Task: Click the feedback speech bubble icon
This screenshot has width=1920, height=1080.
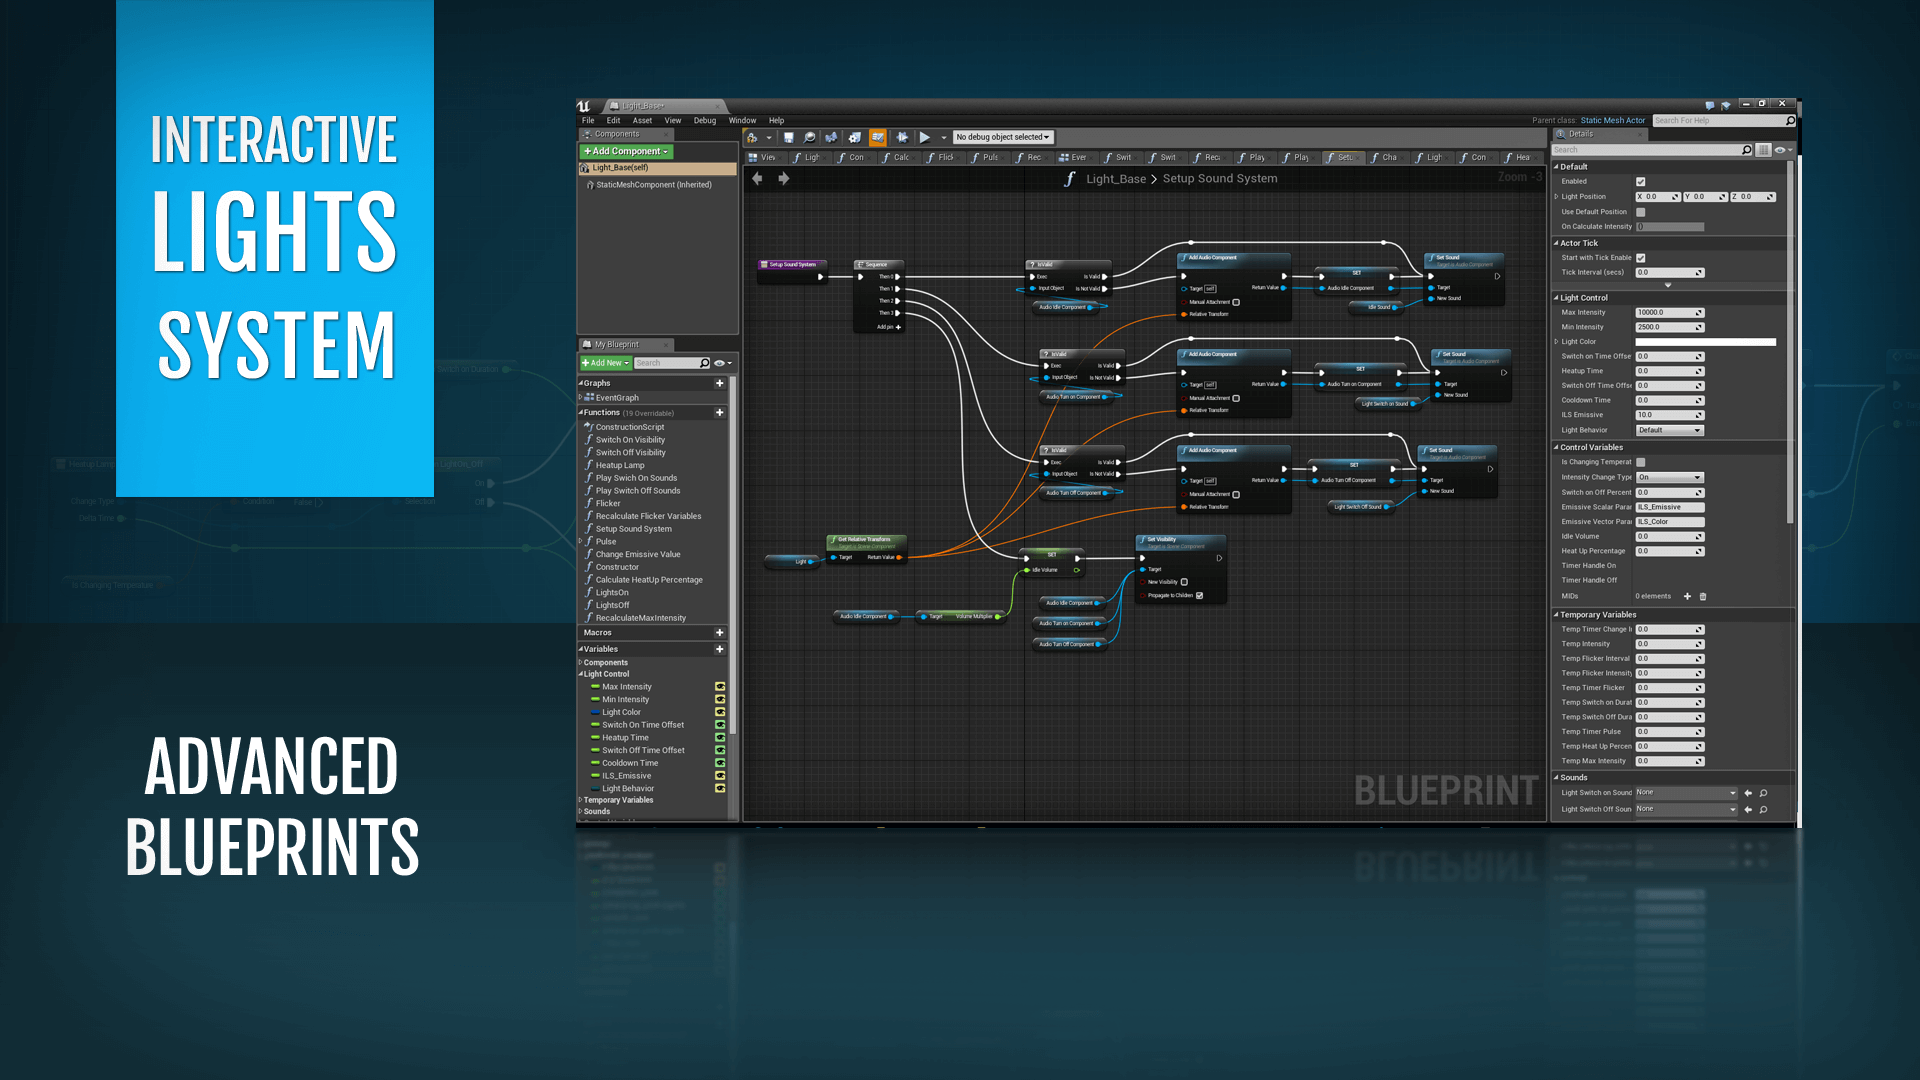Action: (1710, 105)
